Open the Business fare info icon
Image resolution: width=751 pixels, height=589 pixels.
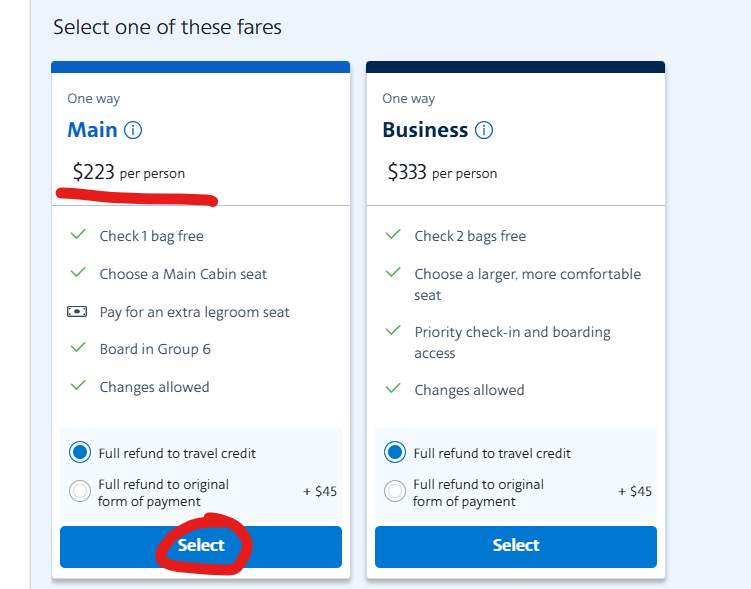click(484, 130)
